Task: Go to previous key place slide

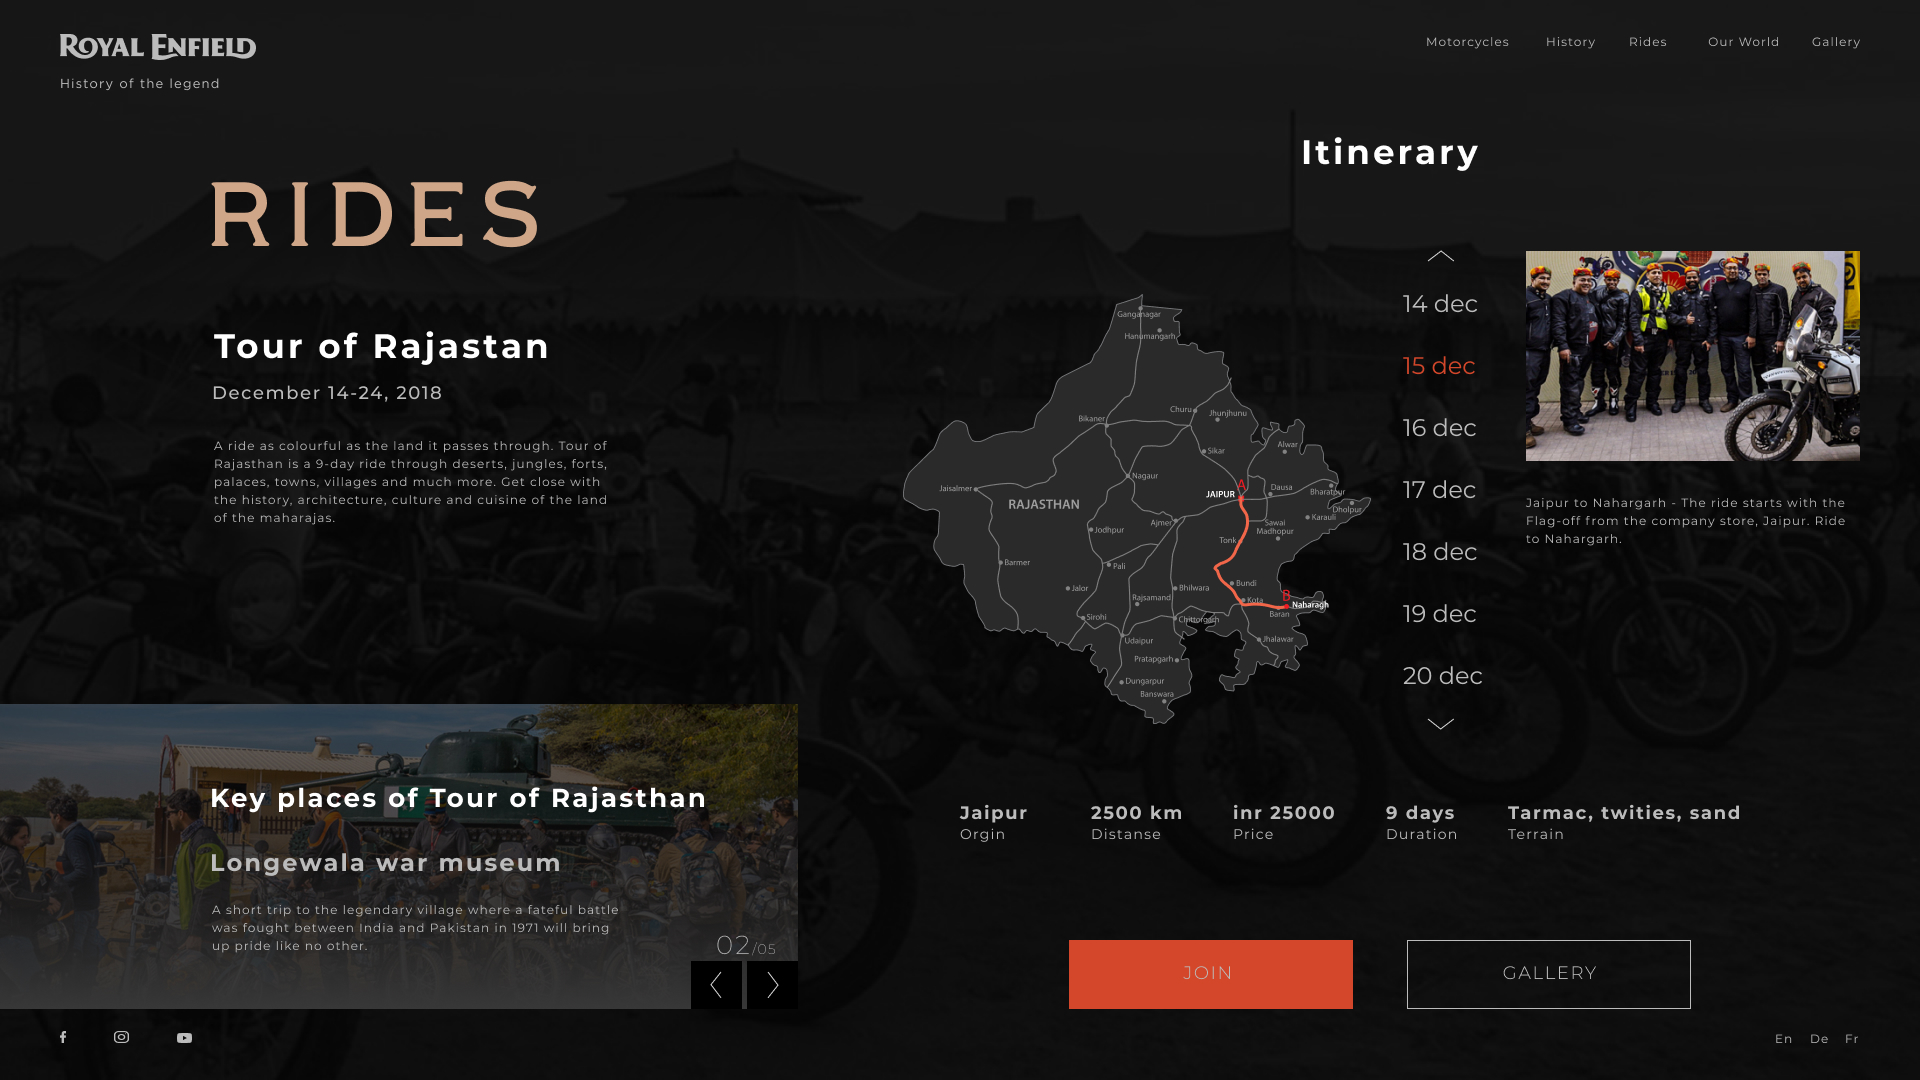Action: [x=716, y=985]
